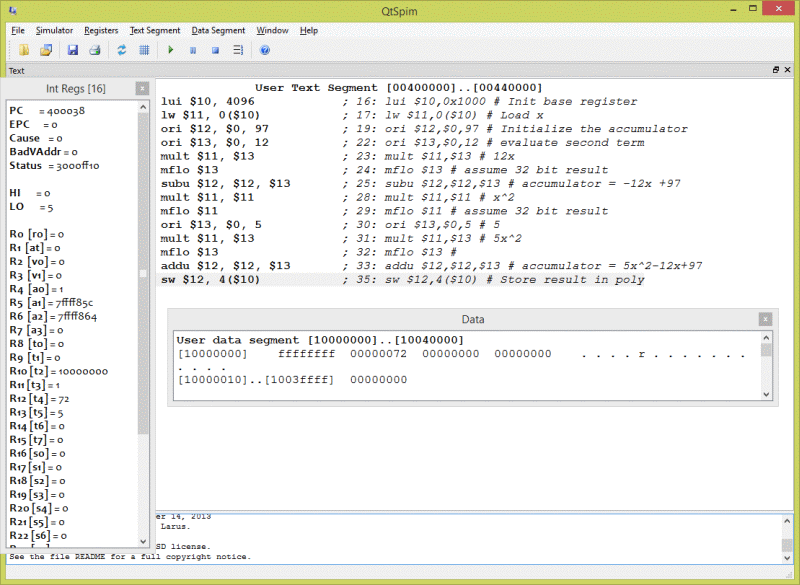The width and height of the screenshot is (800, 585).
Task: Pause the simulation from the toolbar
Action: 193,50
